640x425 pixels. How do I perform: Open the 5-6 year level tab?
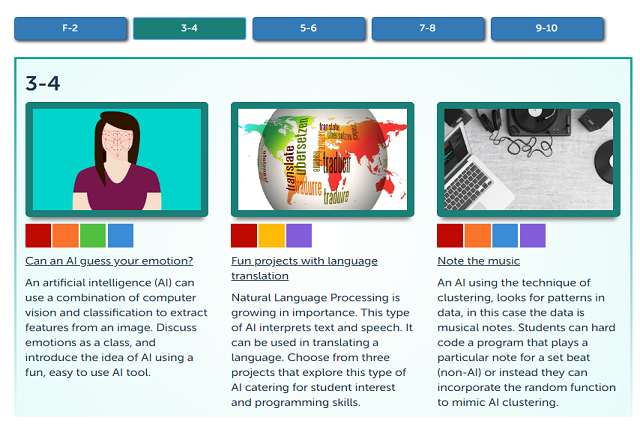309,28
